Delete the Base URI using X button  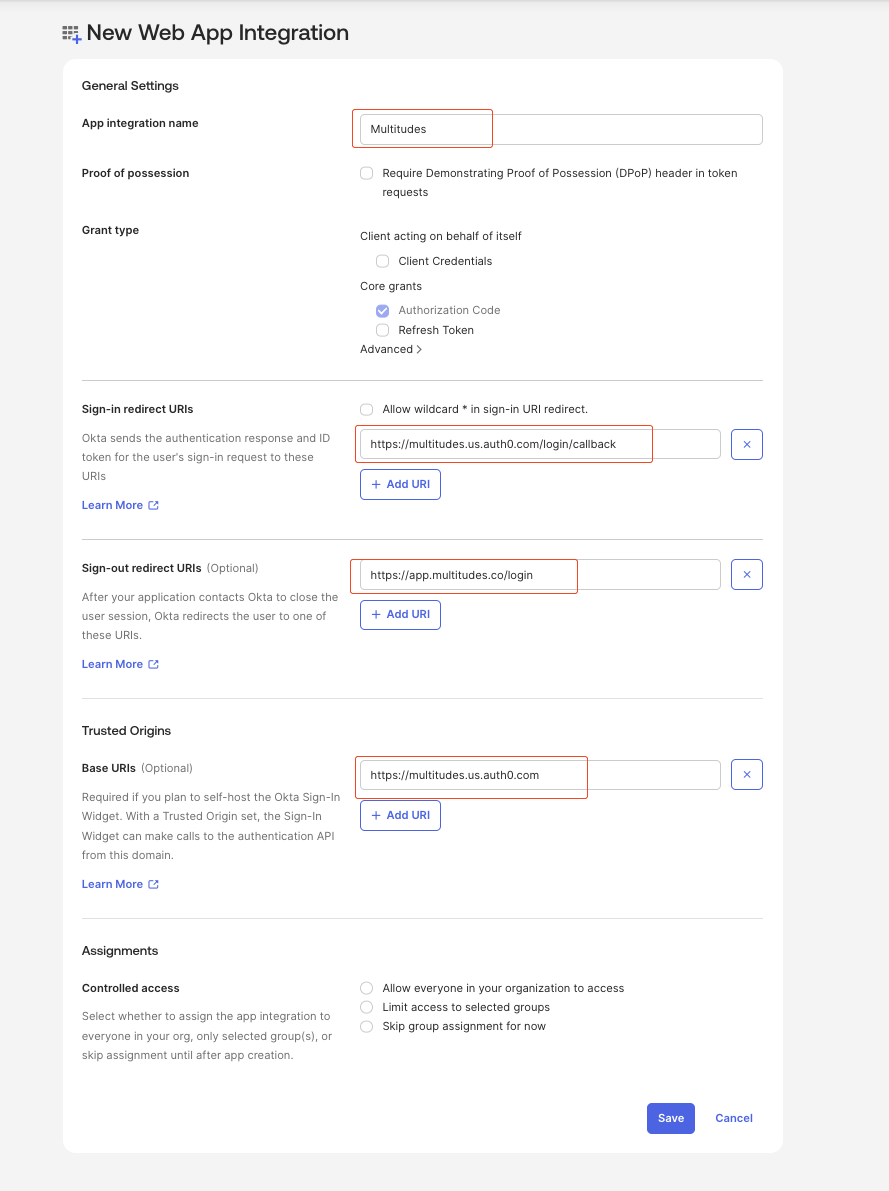click(746, 775)
